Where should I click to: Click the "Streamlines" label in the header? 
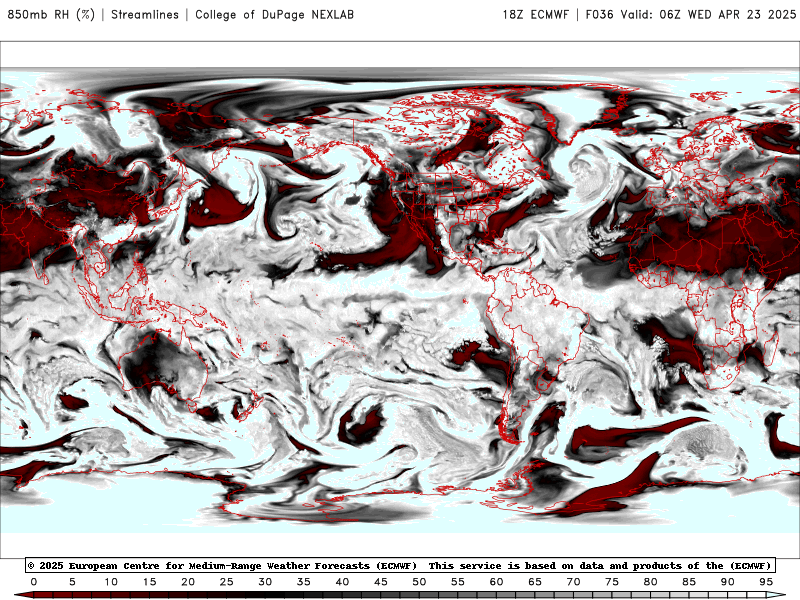(x=145, y=14)
